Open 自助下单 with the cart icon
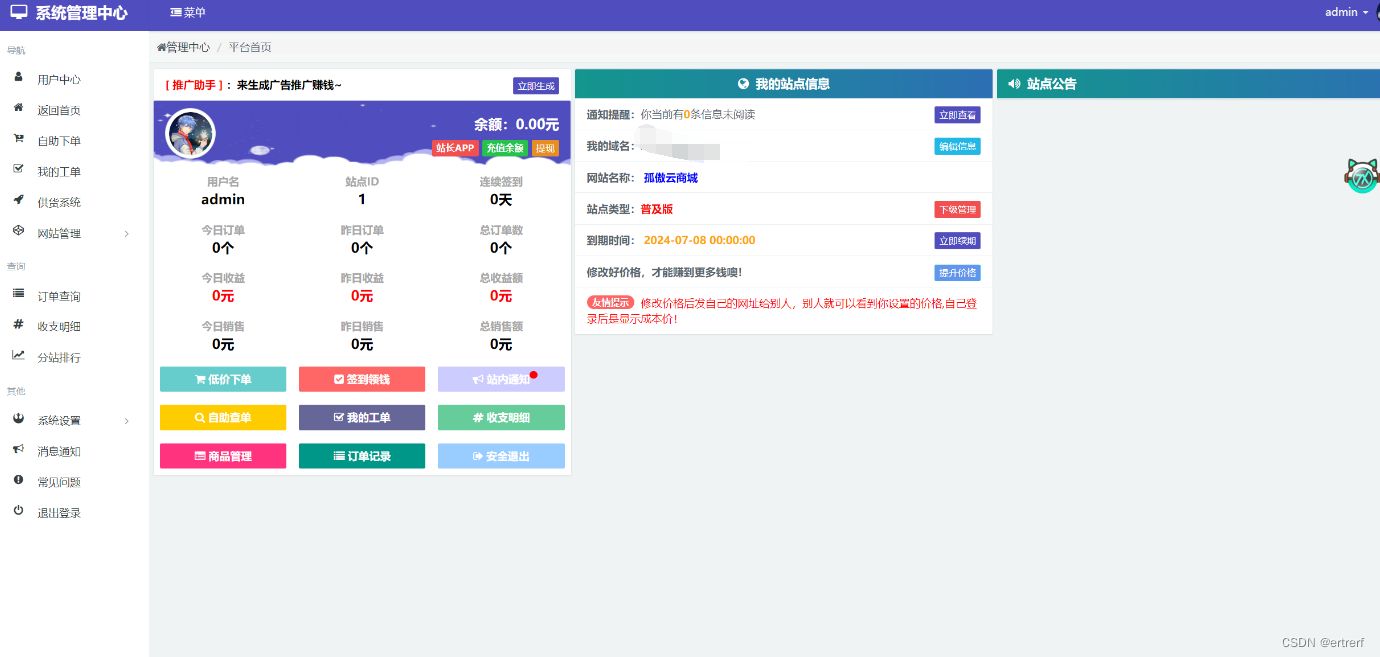This screenshot has height=657, width=1380. click(x=19, y=140)
